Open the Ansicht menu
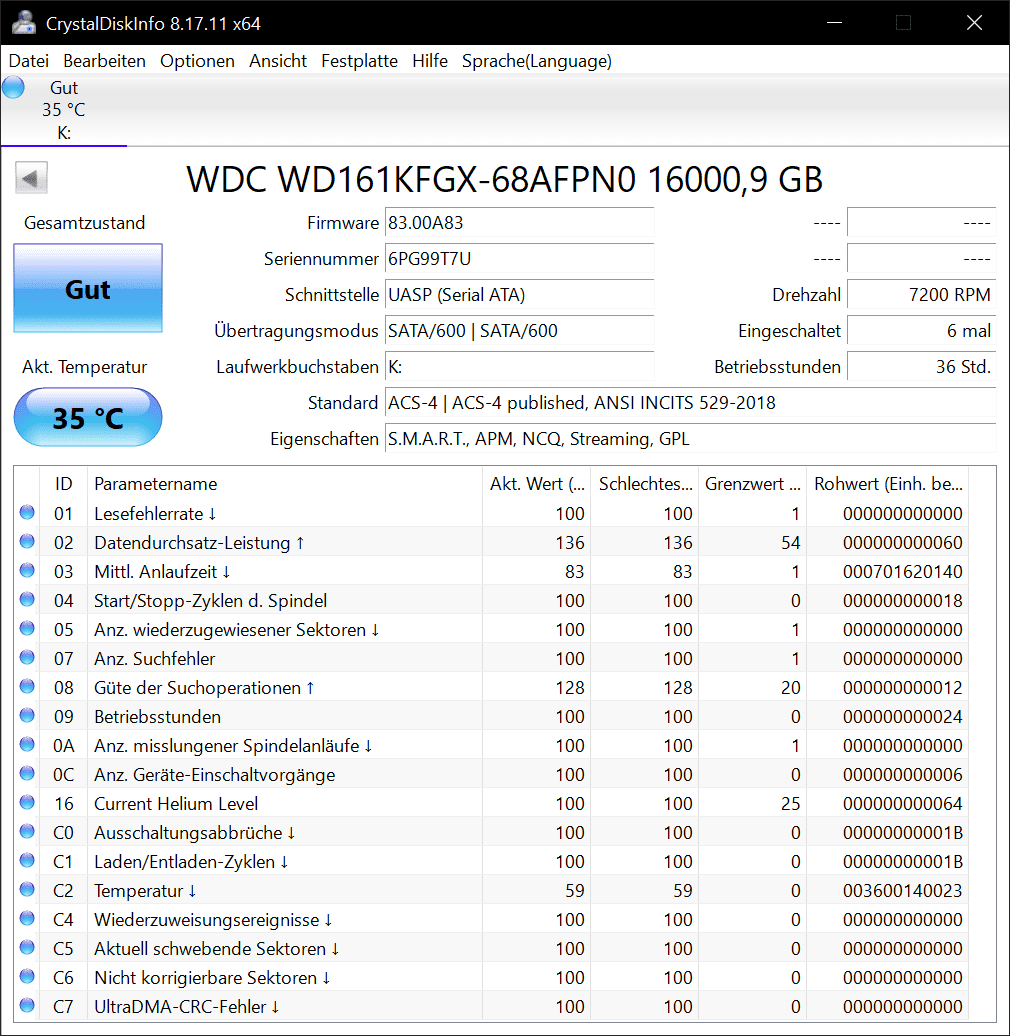The image size is (1010, 1036). (x=278, y=61)
